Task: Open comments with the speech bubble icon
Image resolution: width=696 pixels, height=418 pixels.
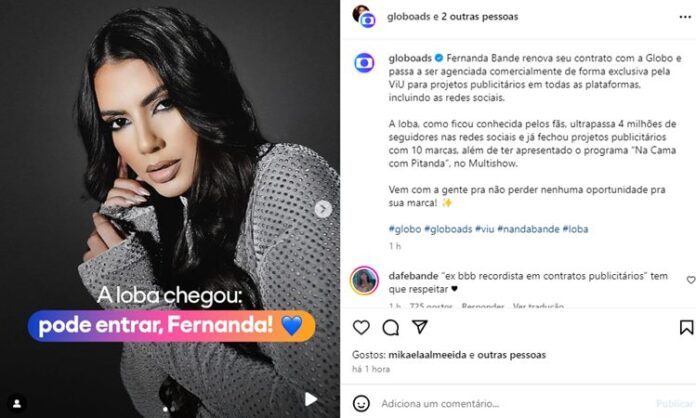Action: (391, 327)
